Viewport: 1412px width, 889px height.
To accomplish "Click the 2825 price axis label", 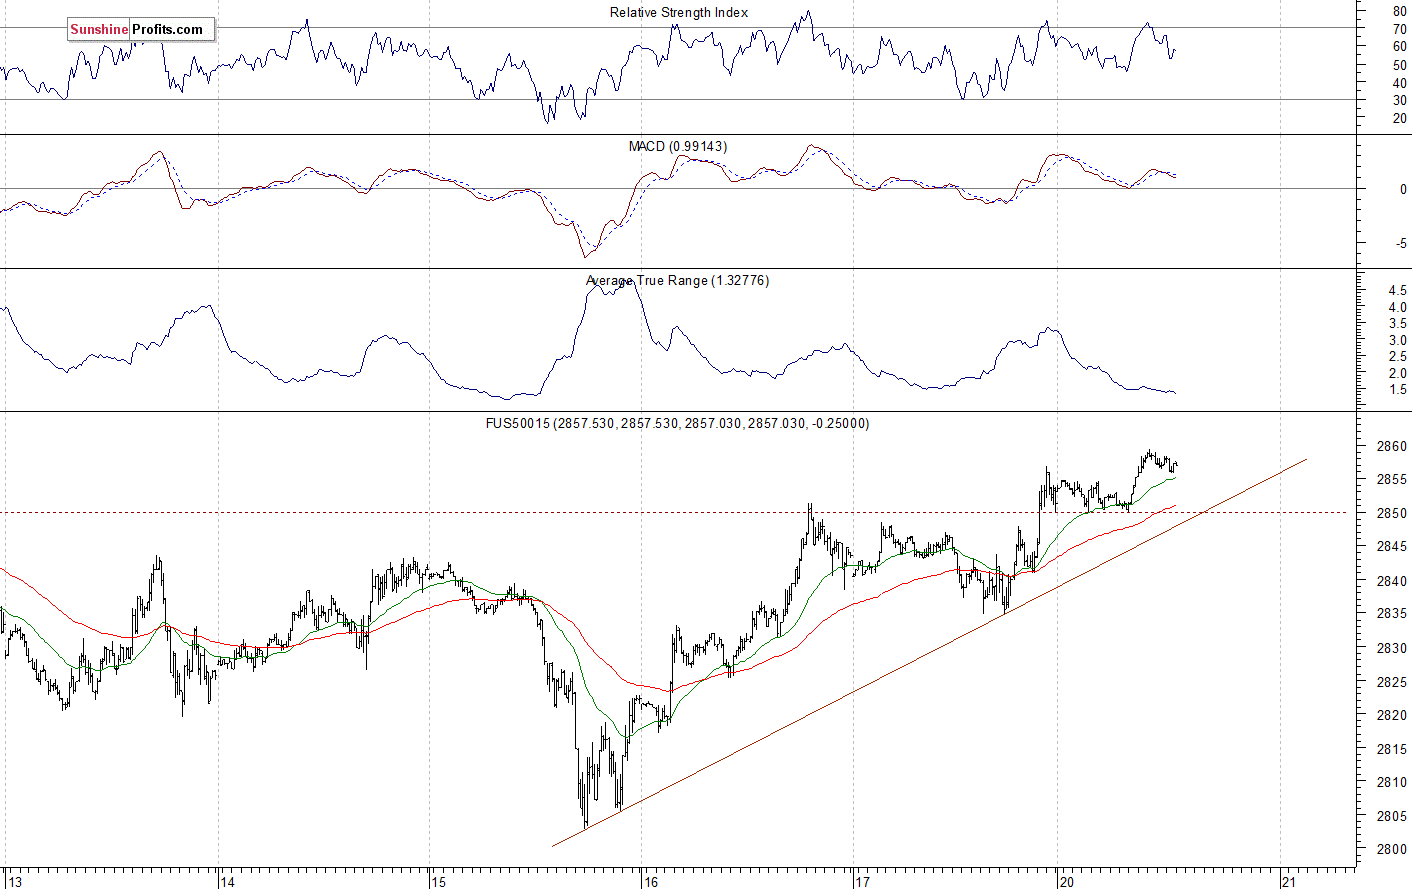I will [x=1391, y=681].
